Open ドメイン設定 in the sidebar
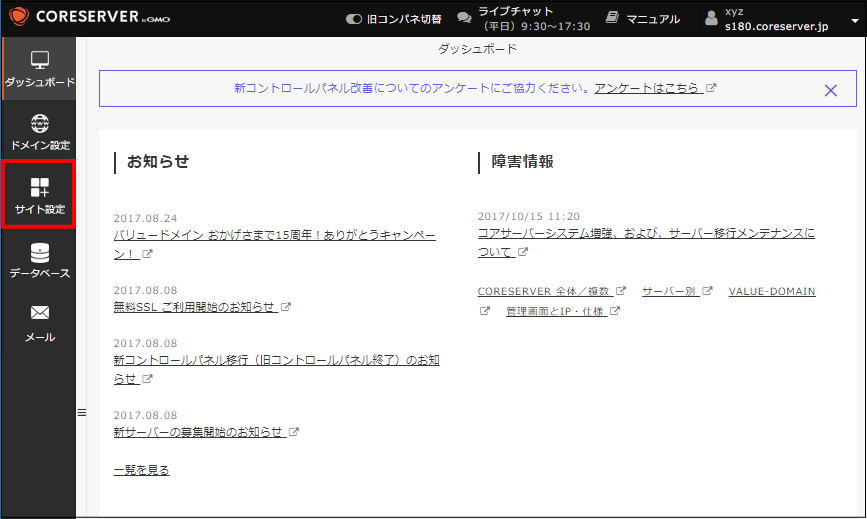This screenshot has width=867, height=519. (39, 132)
